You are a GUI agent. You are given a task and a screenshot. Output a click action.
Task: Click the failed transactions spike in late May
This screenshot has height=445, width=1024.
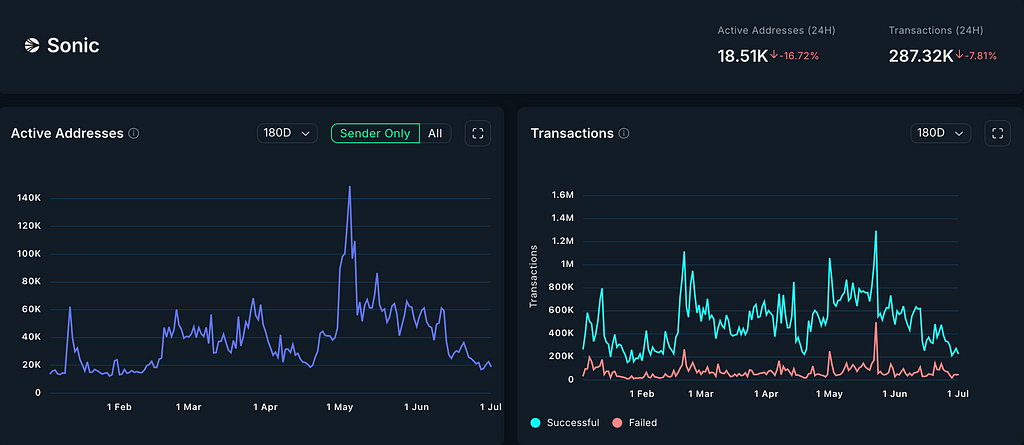click(875, 322)
